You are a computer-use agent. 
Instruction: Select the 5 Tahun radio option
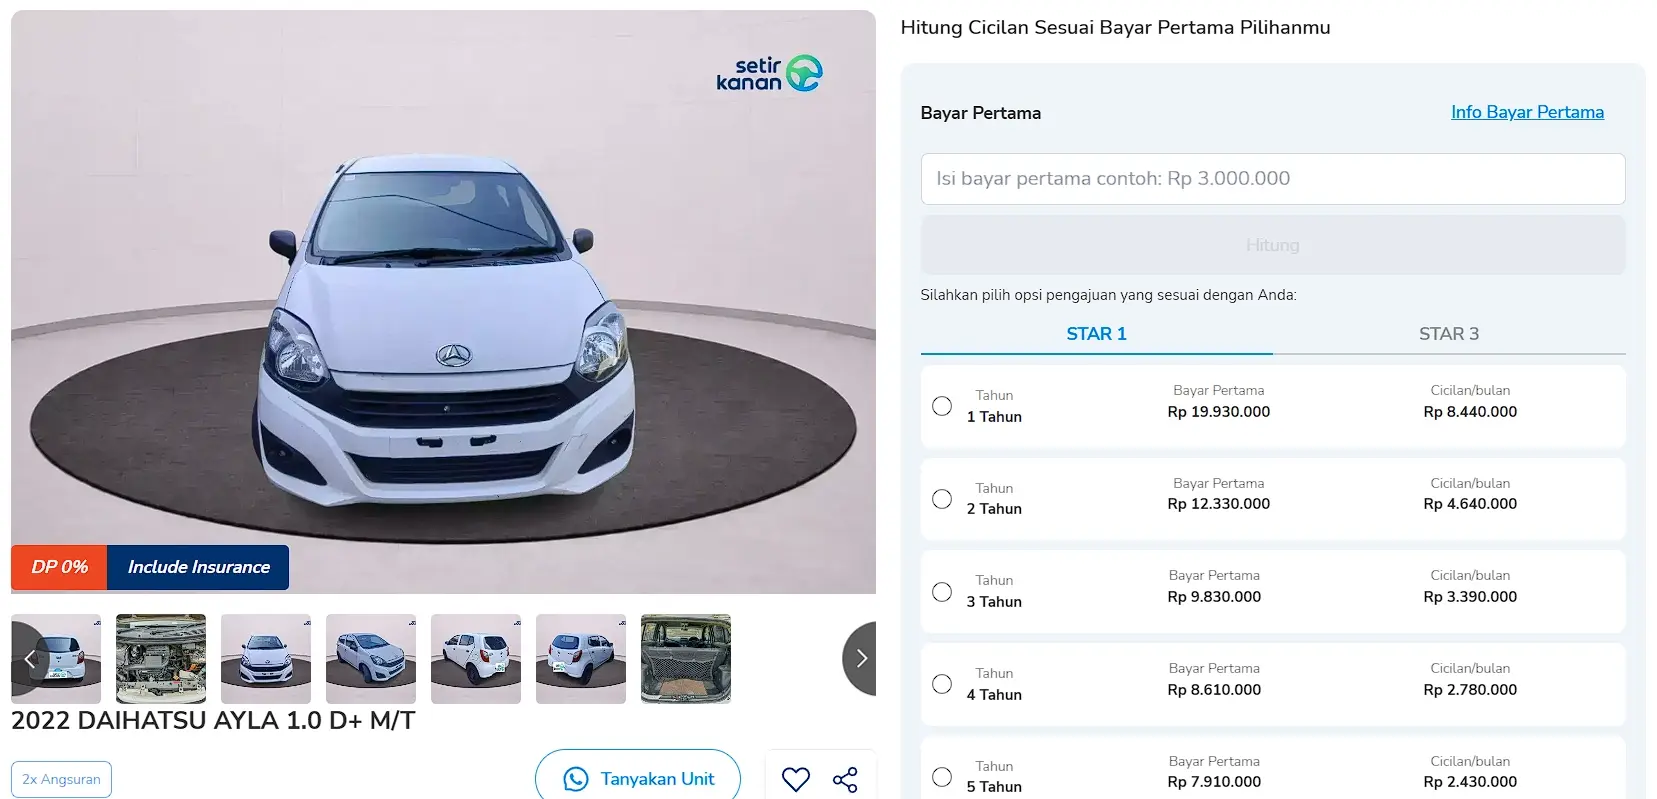tap(942, 777)
